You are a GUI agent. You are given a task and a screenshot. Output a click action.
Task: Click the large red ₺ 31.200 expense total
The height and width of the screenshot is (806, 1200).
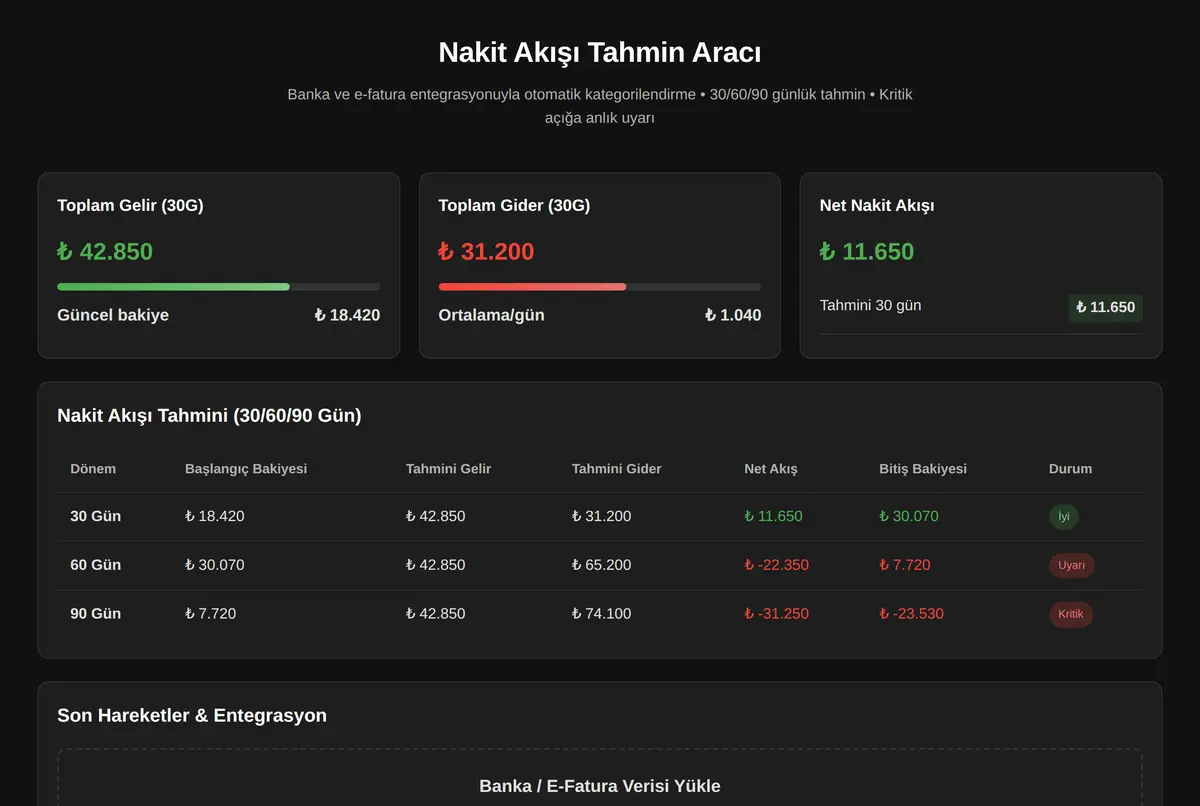click(486, 252)
